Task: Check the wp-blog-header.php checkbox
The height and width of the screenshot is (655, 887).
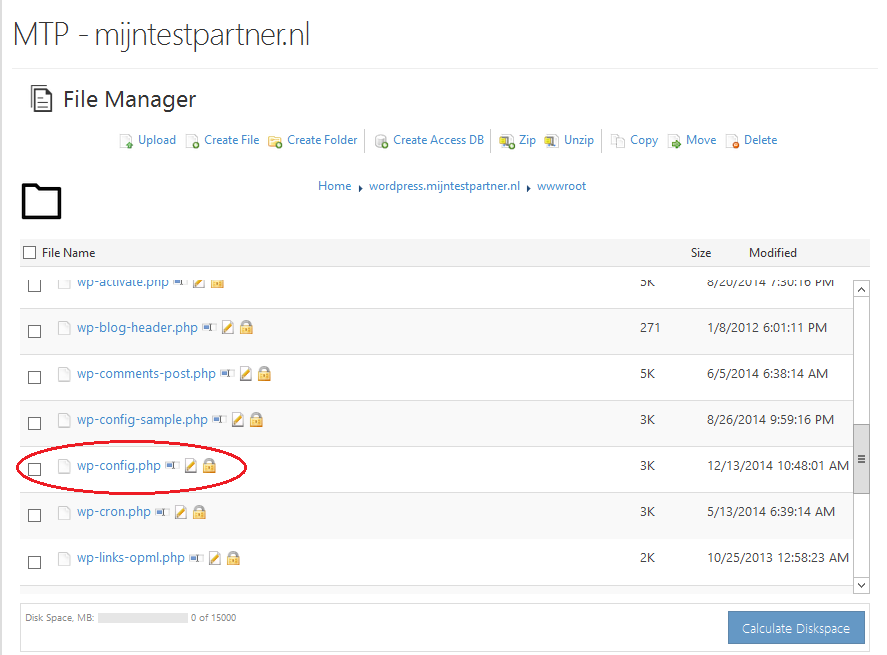Action: click(35, 331)
